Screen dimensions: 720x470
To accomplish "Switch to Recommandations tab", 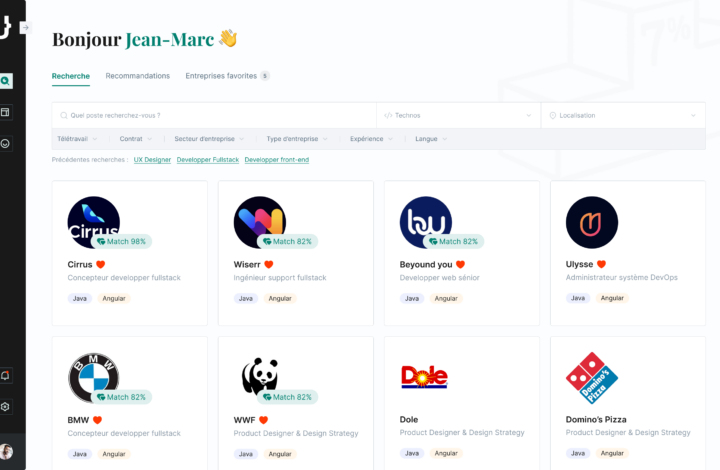I will point(138,76).
